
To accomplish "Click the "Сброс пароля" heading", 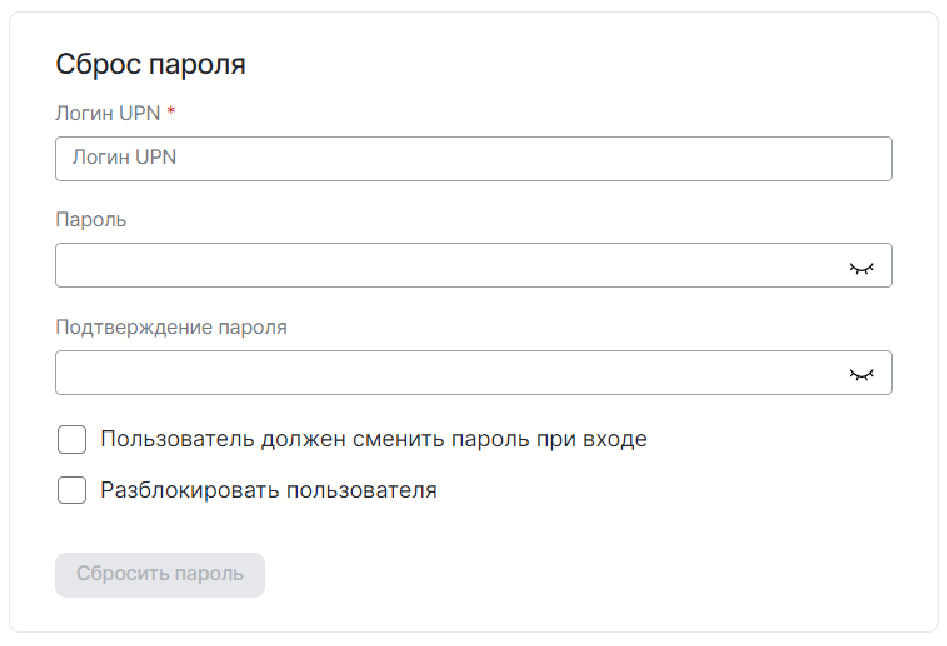I will [x=151, y=65].
